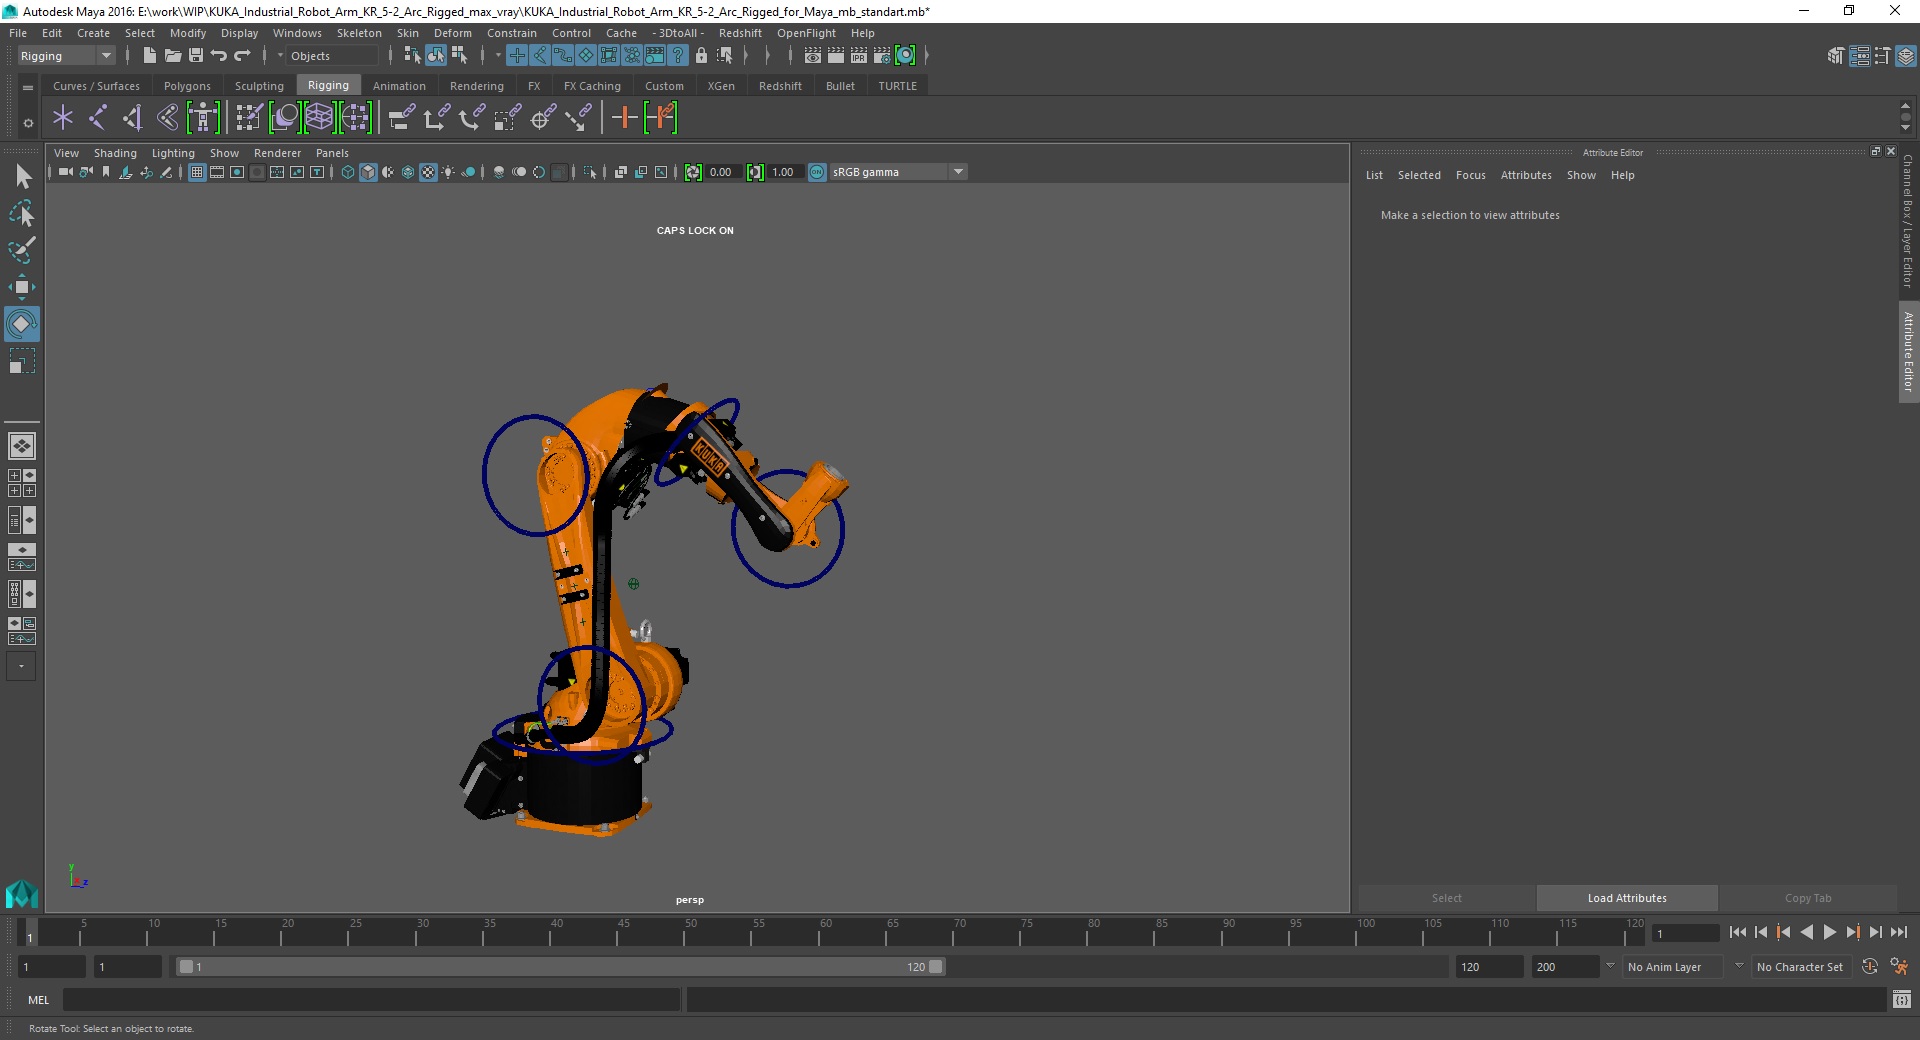Toggle viewport grid display
Viewport: 1920px width, 1040px height.
point(197,172)
